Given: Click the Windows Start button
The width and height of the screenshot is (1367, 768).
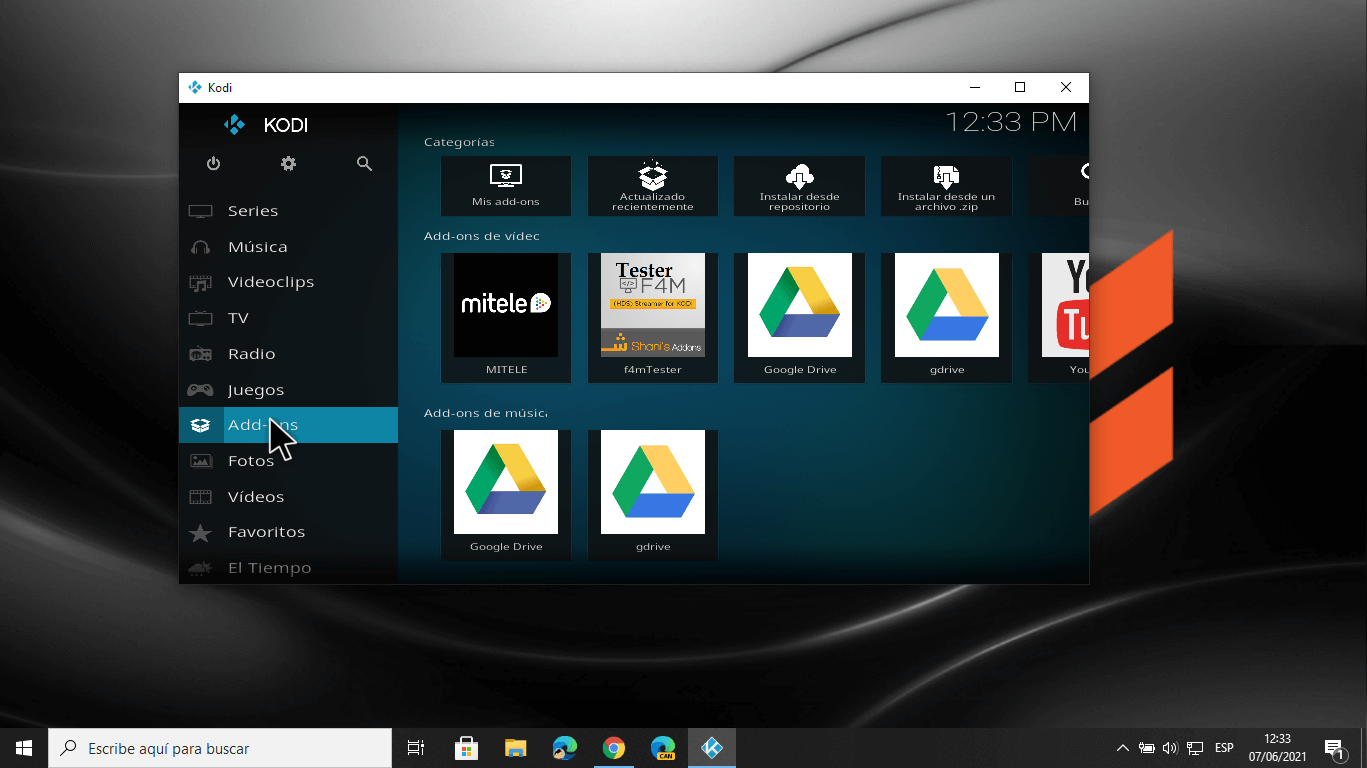Looking at the screenshot, I should point(24,748).
